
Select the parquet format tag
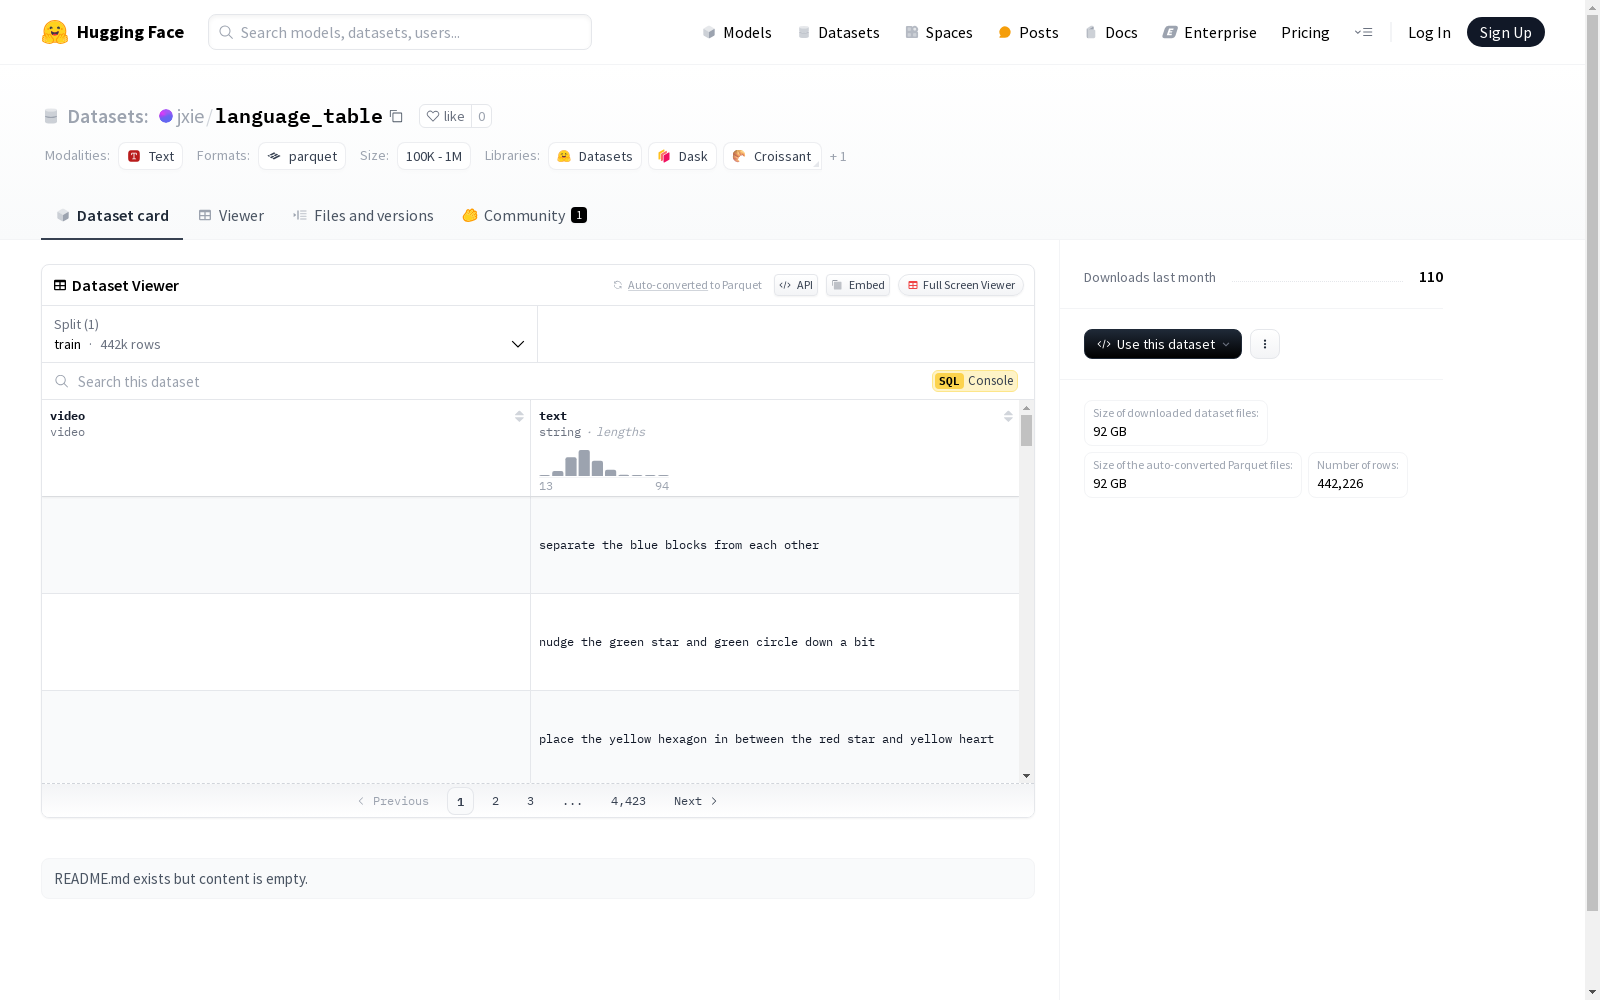click(302, 156)
